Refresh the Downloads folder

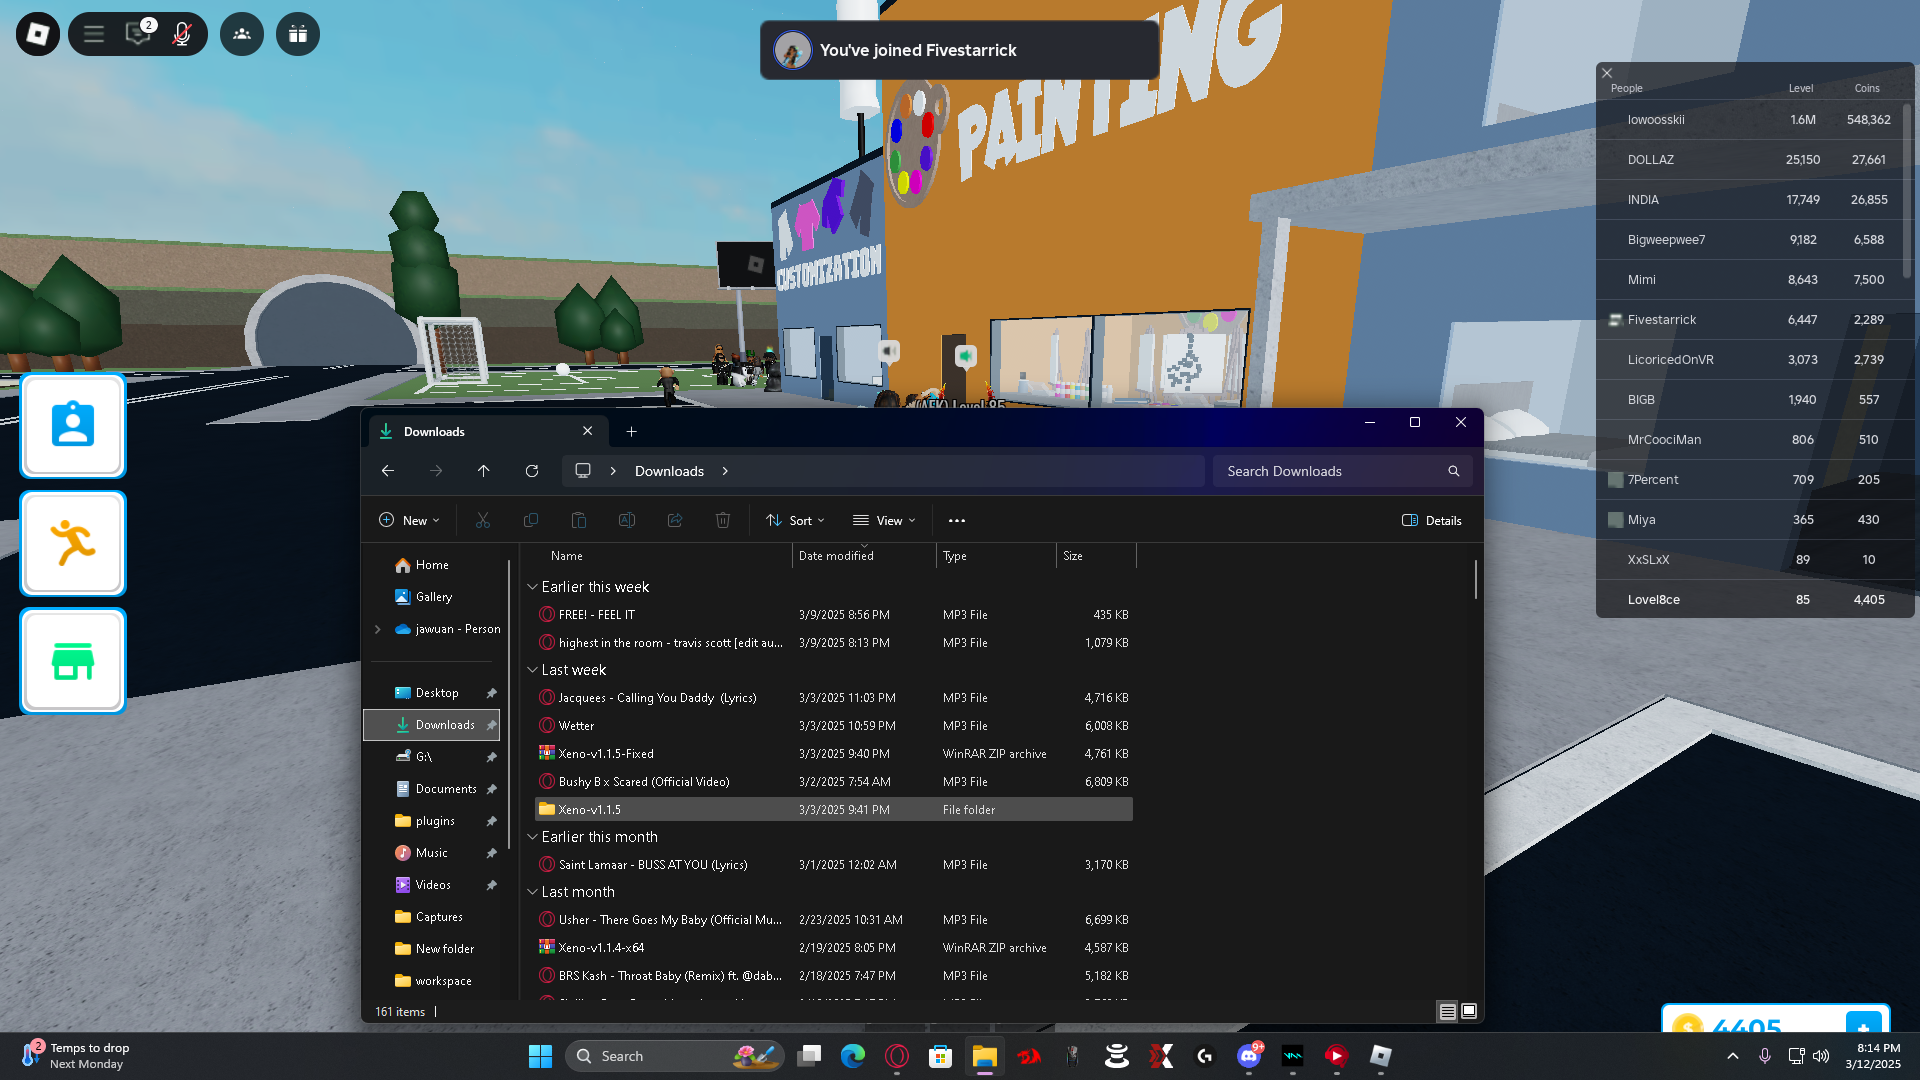pos(532,471)
